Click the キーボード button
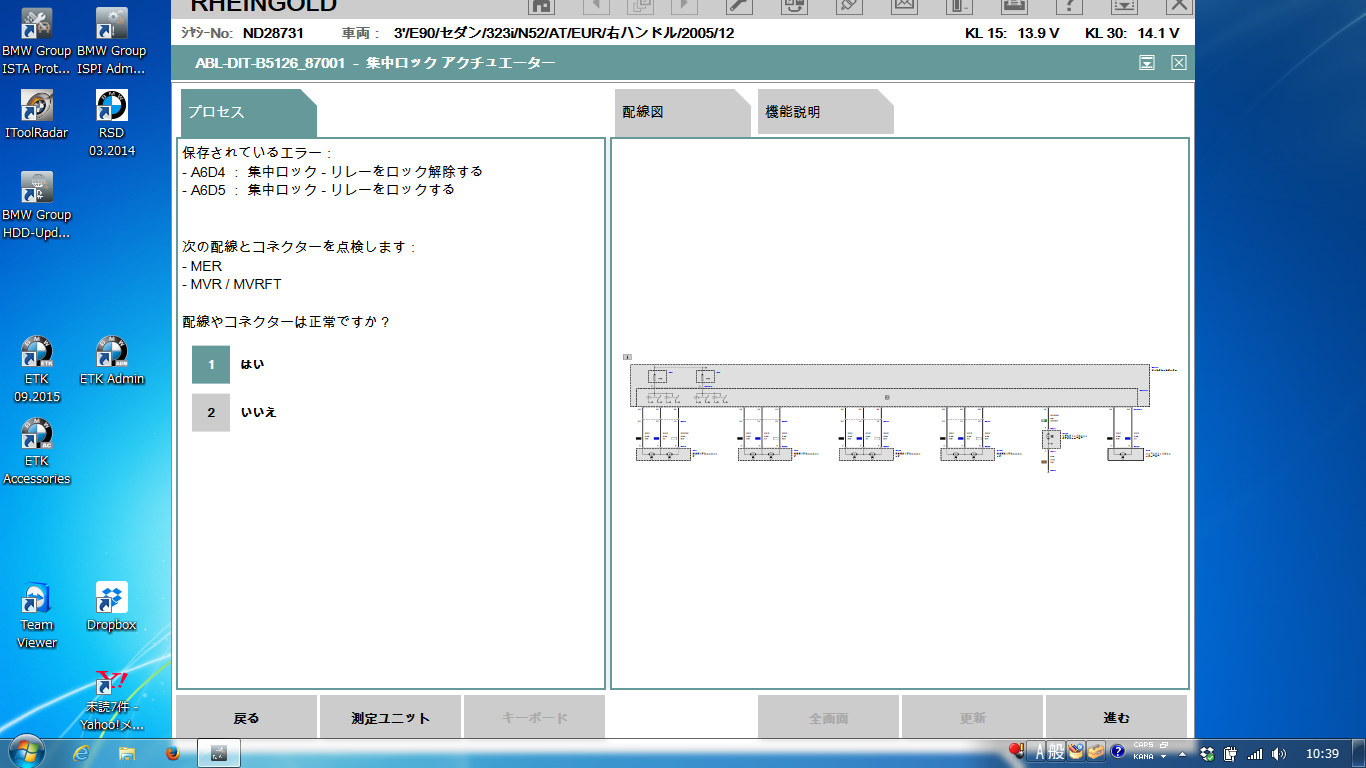 [x=534, y=718]
